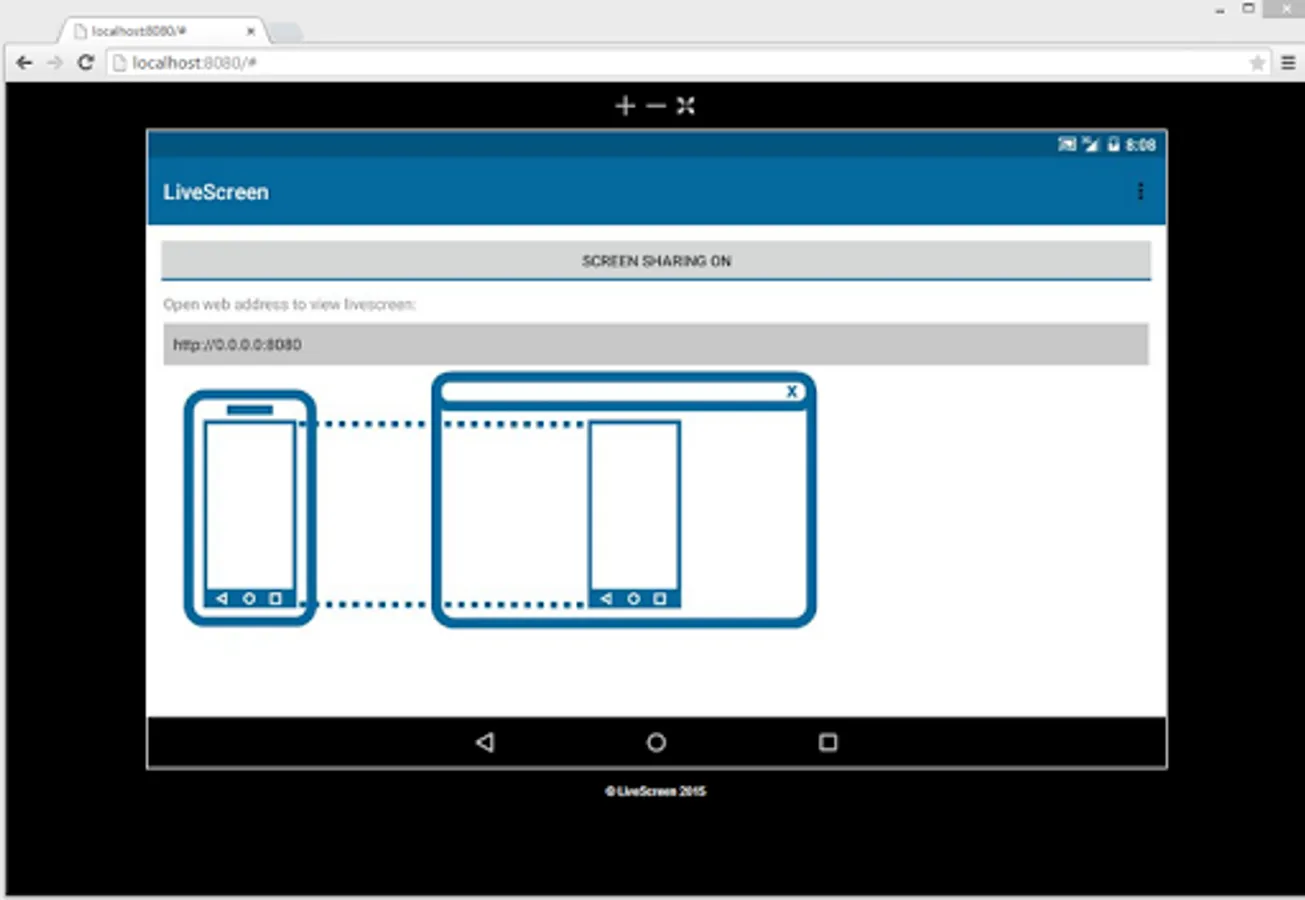Viewport: 1305px width, 900px height.
Task: Click the © LiveScreen 2015 footer text
Action: [x=656, y=791]
